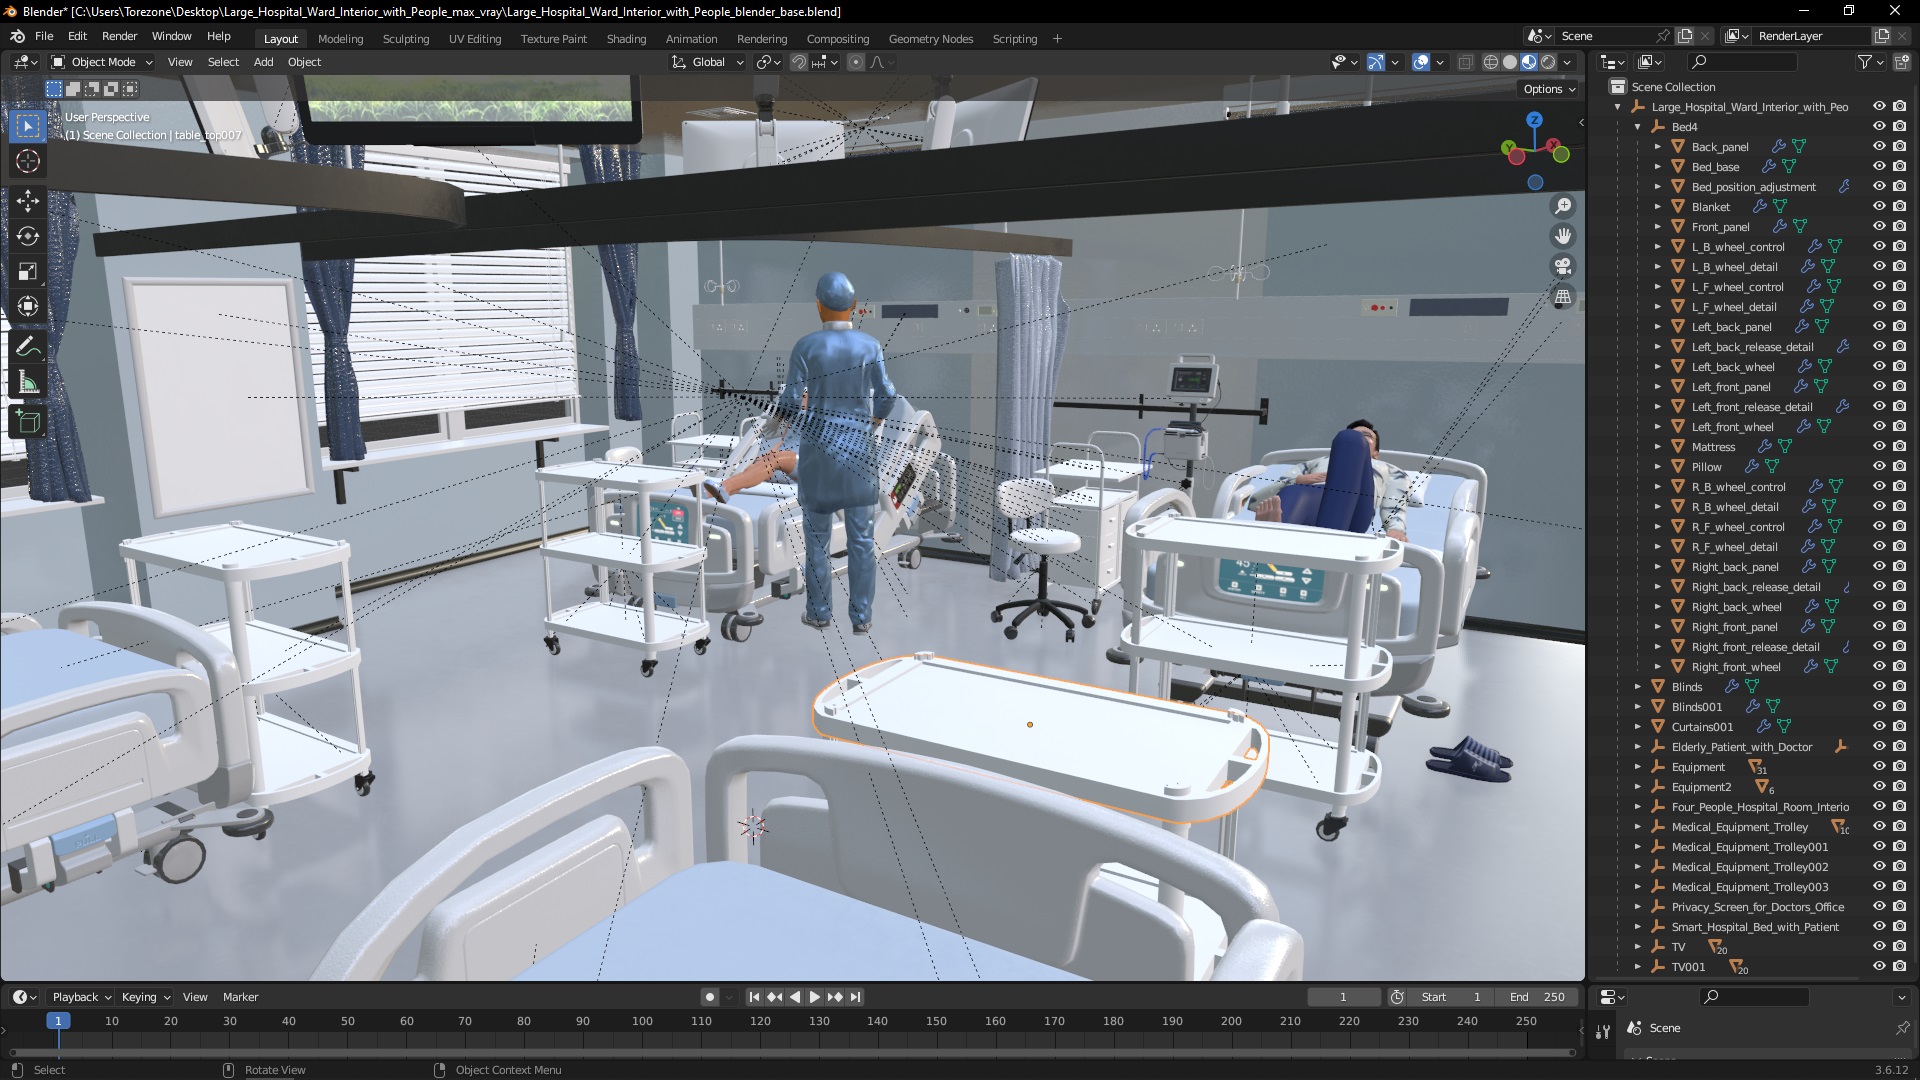Open the File menu

click(x=44, y=36)
